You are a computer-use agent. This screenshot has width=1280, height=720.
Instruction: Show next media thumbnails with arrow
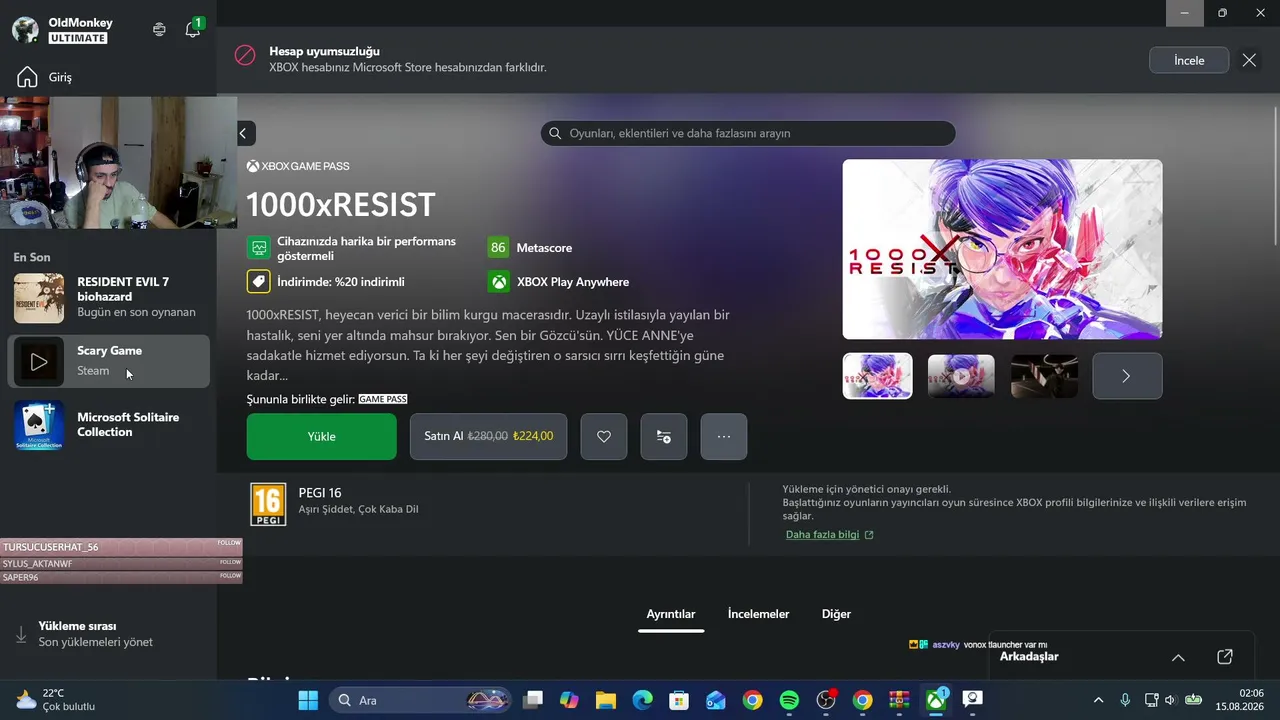(1127, 376)
